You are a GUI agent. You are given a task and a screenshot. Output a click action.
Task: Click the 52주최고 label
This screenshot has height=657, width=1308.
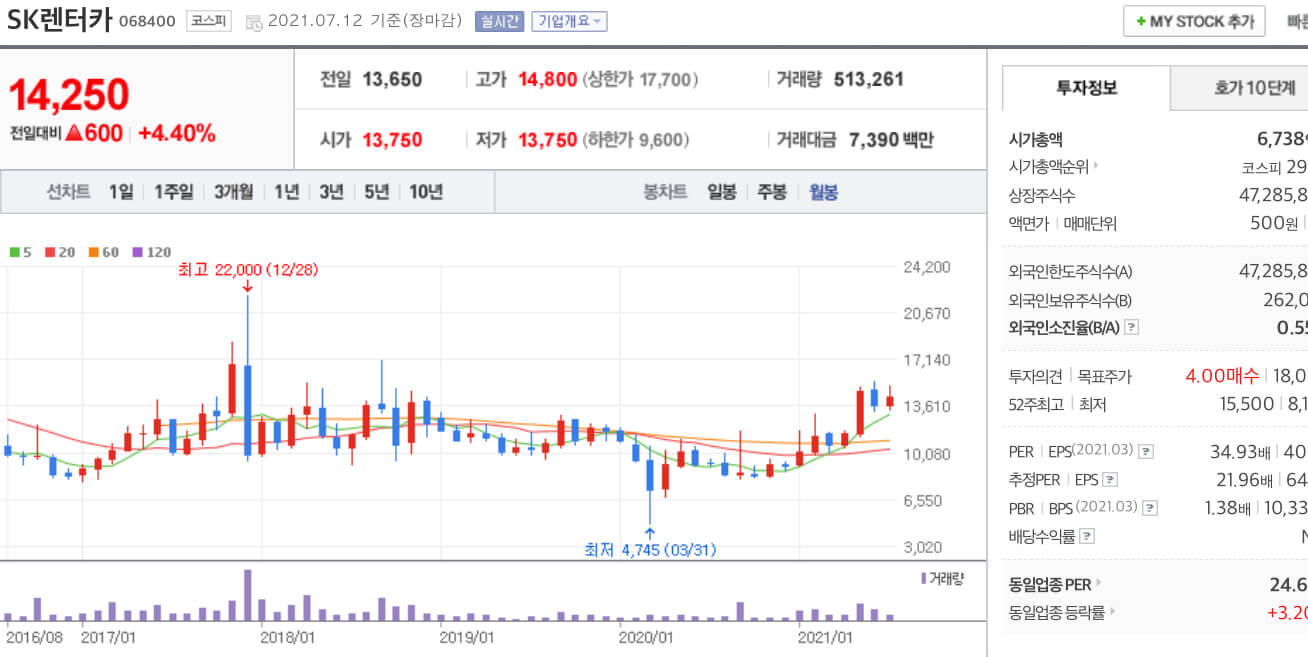pyautogui.click(x=1037, y=404)
